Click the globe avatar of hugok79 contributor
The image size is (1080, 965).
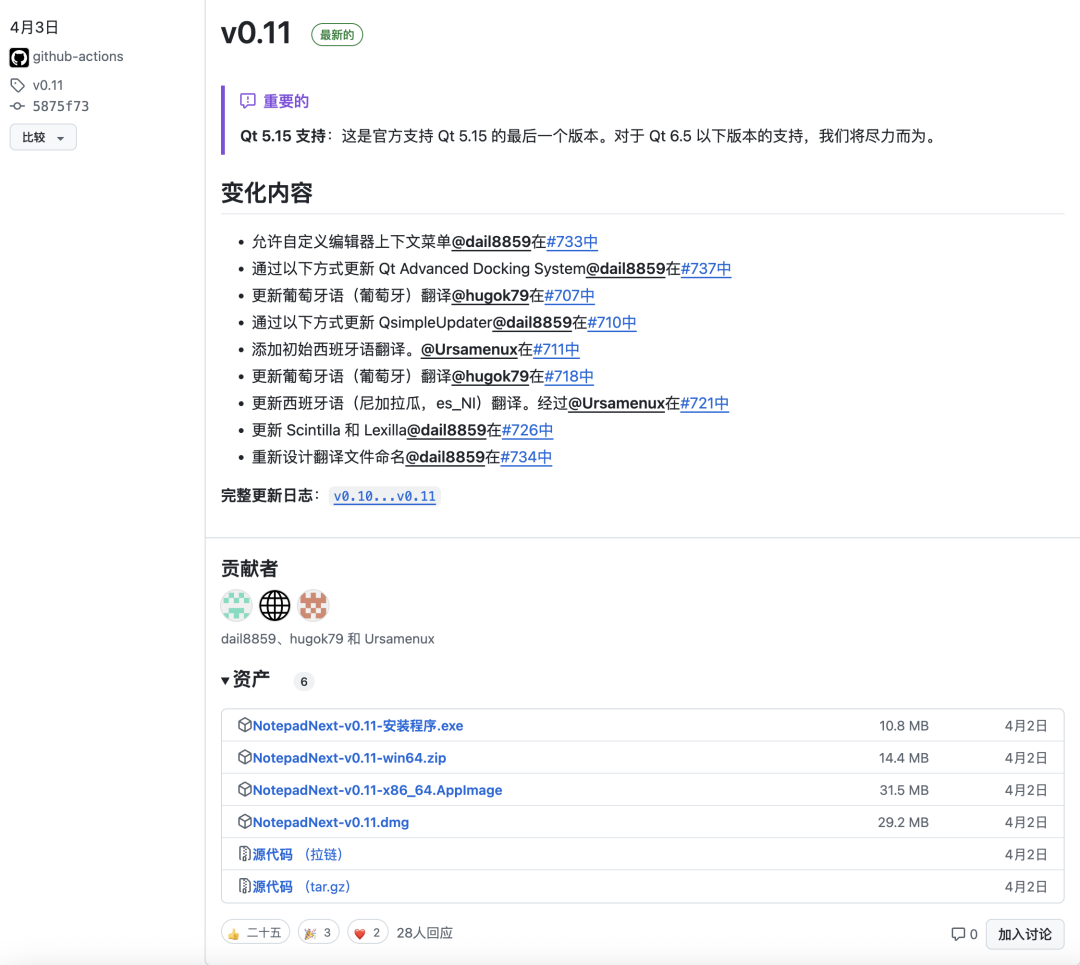pyautogui.click(x=274, y=605)
